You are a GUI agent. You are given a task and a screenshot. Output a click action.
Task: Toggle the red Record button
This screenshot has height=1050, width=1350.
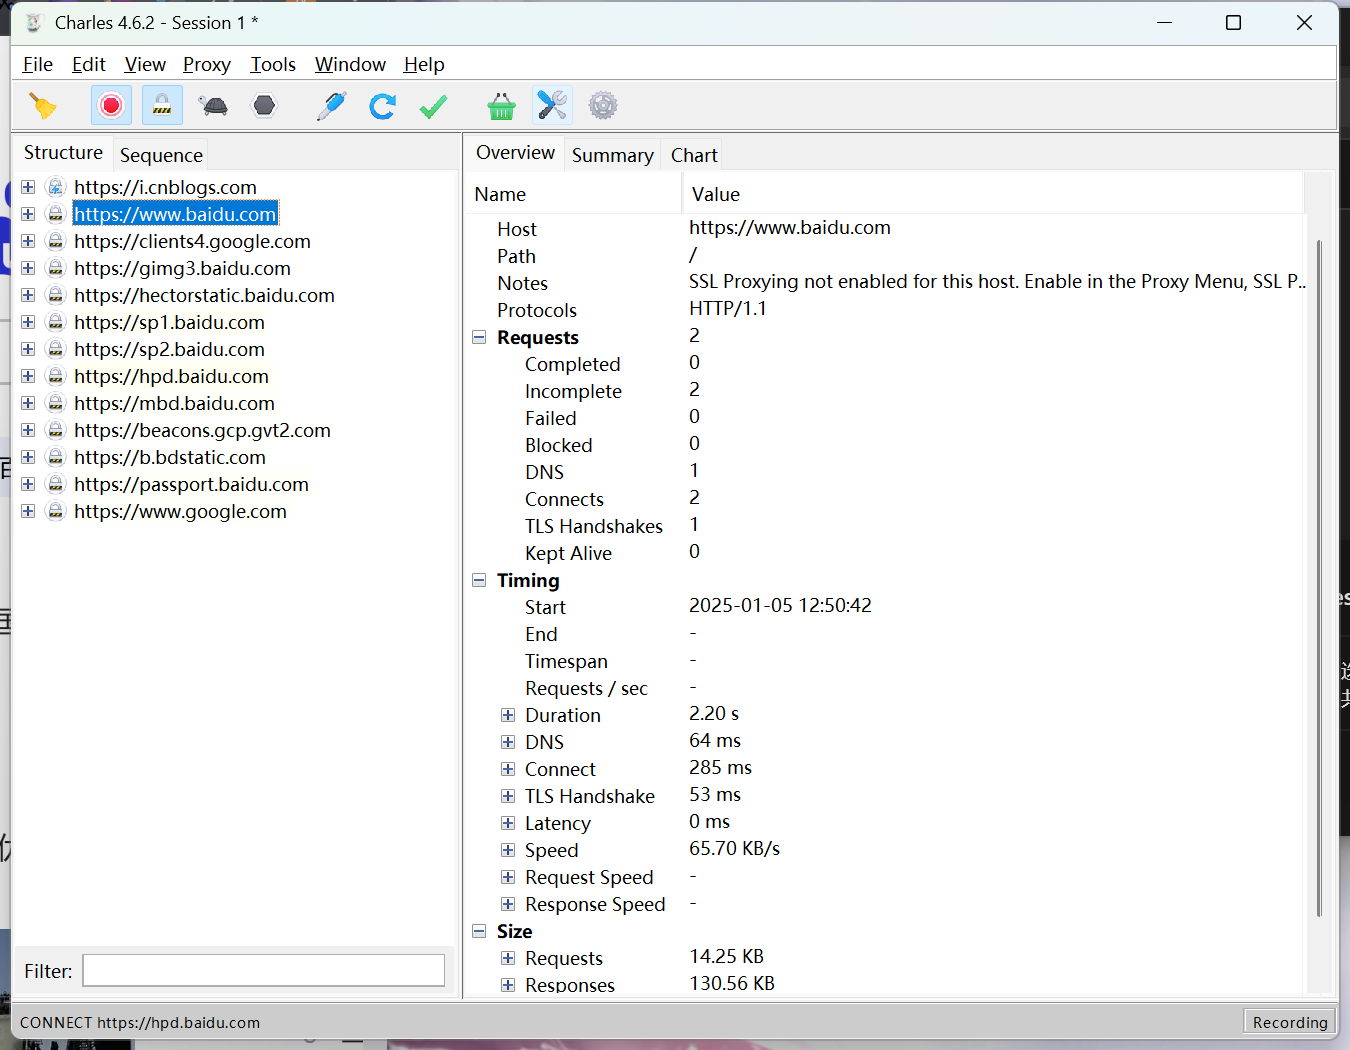pyautogui.click(x=111, y=105)
